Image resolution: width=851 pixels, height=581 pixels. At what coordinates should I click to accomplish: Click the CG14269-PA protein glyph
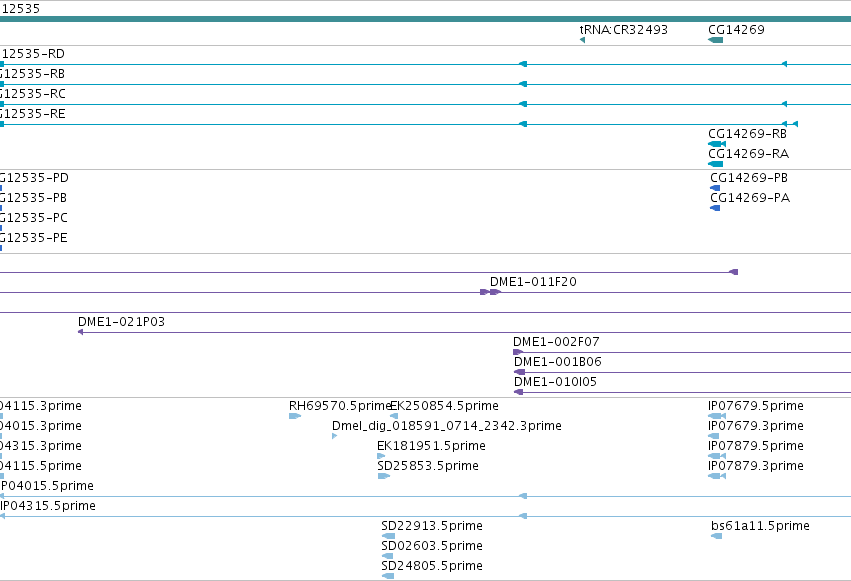click(x=715, y=208)
